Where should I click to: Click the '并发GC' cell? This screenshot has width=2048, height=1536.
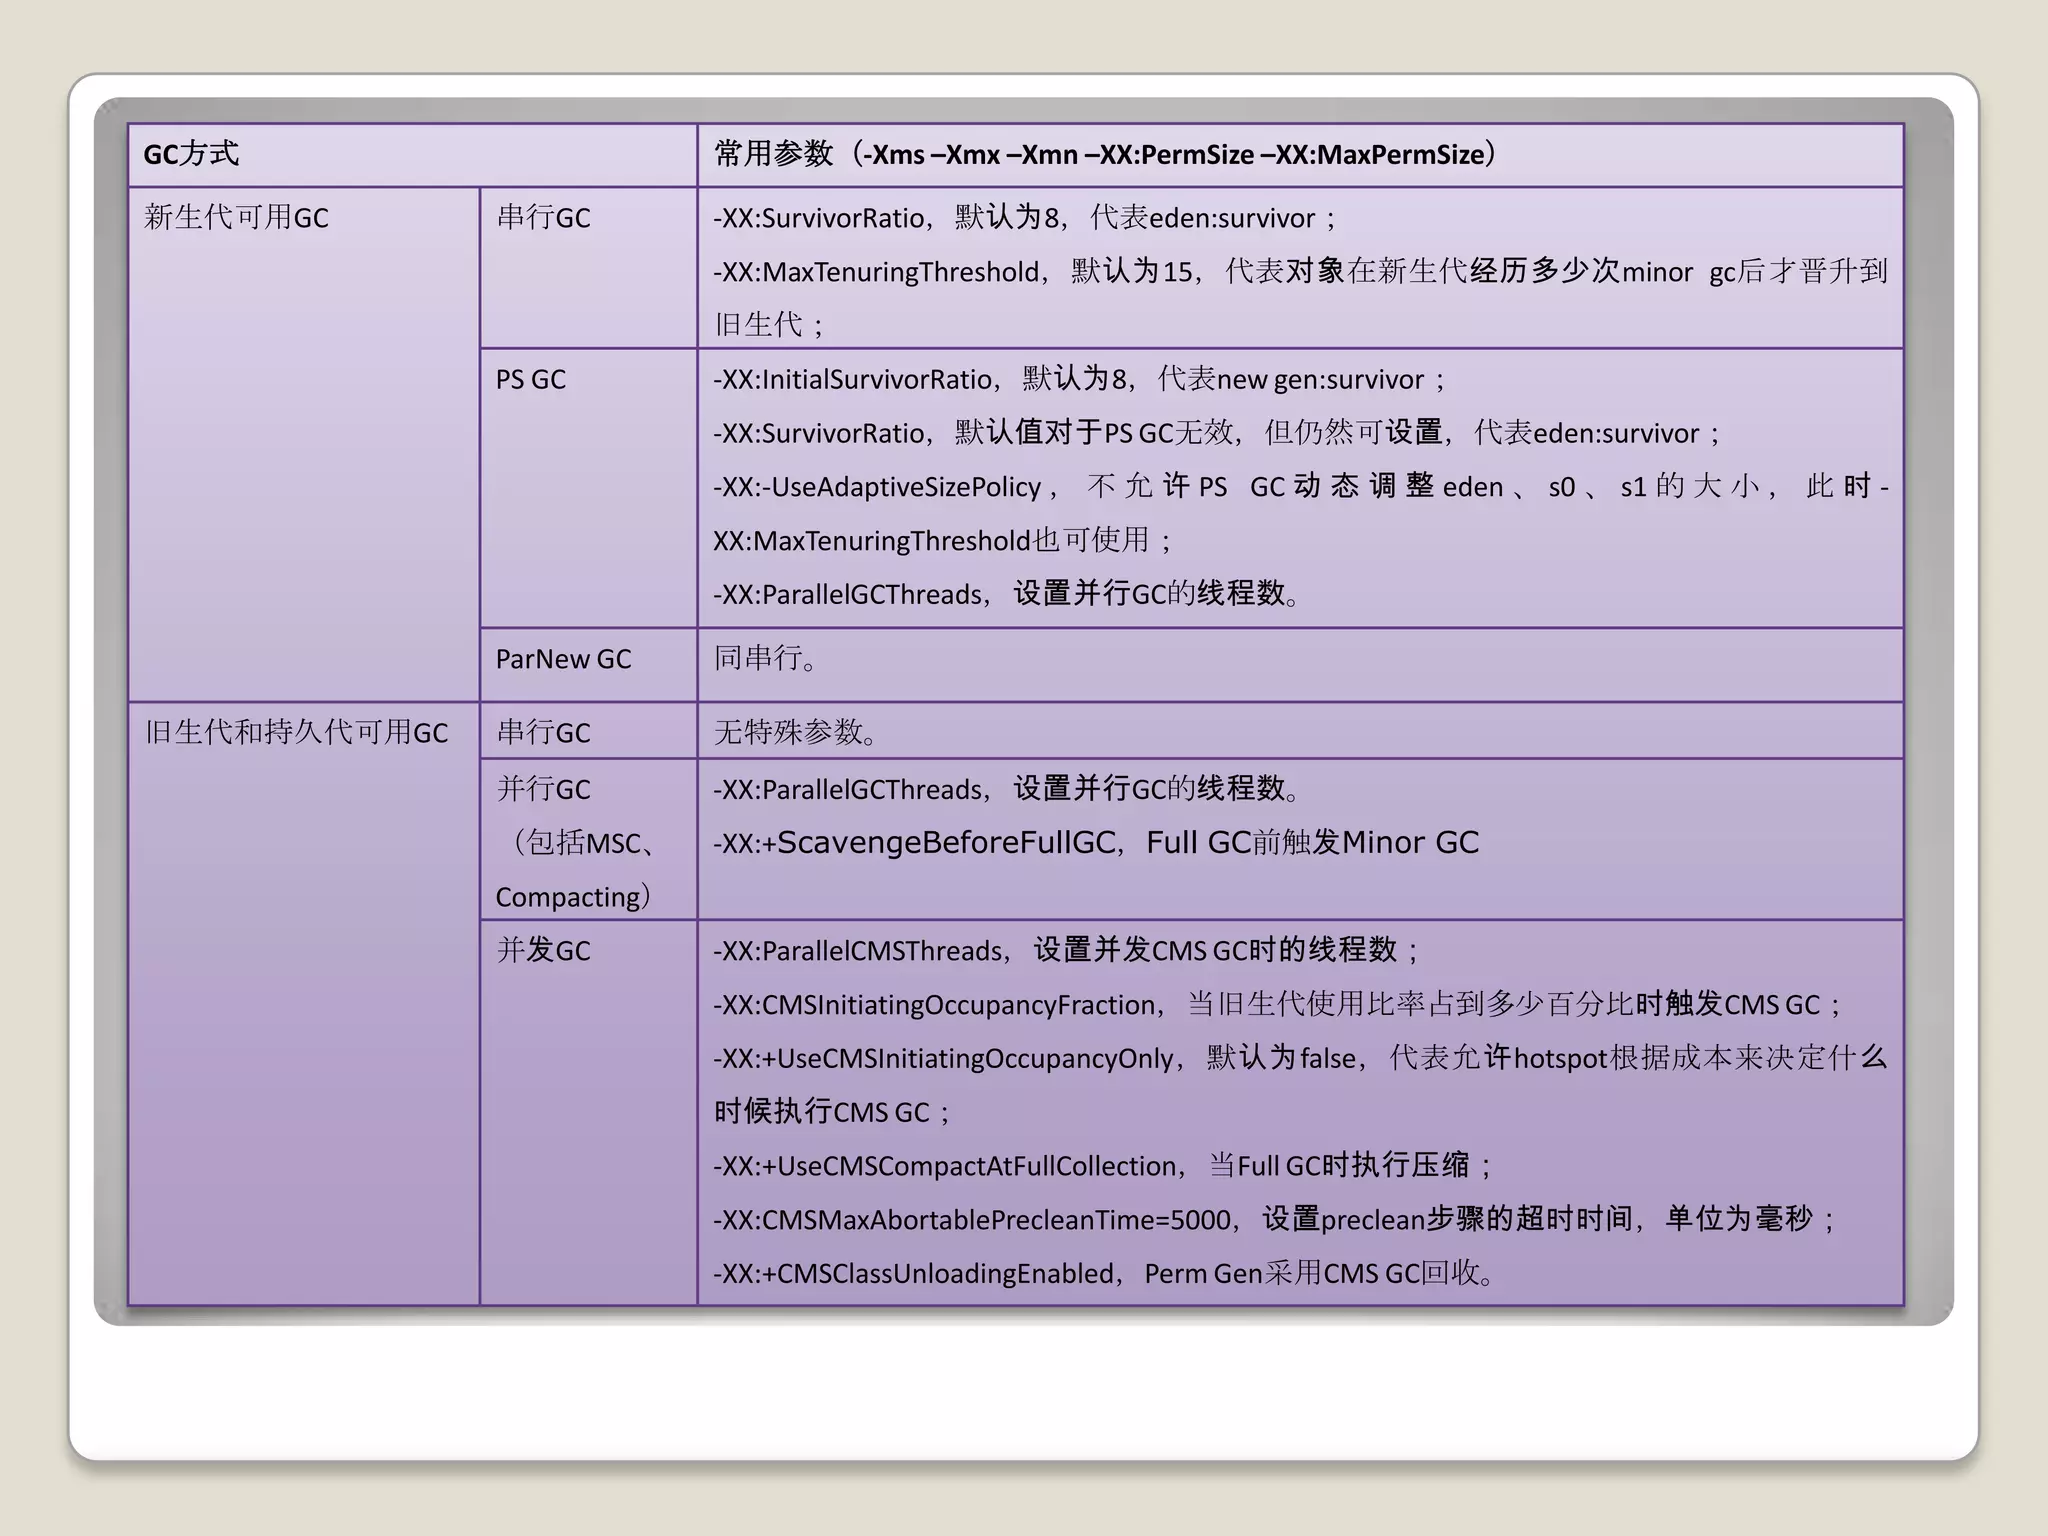(588, 1113)
